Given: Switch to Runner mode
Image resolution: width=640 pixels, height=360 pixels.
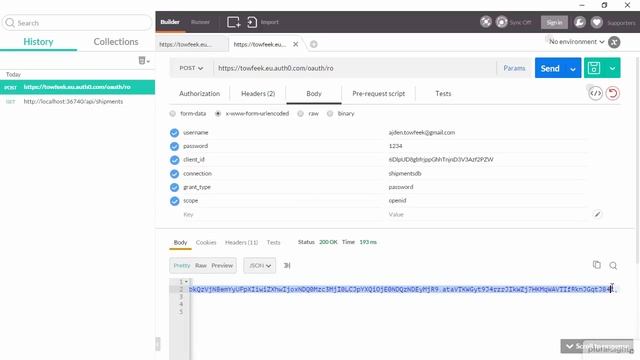Looking at the screenshot, I should point(200,22).
